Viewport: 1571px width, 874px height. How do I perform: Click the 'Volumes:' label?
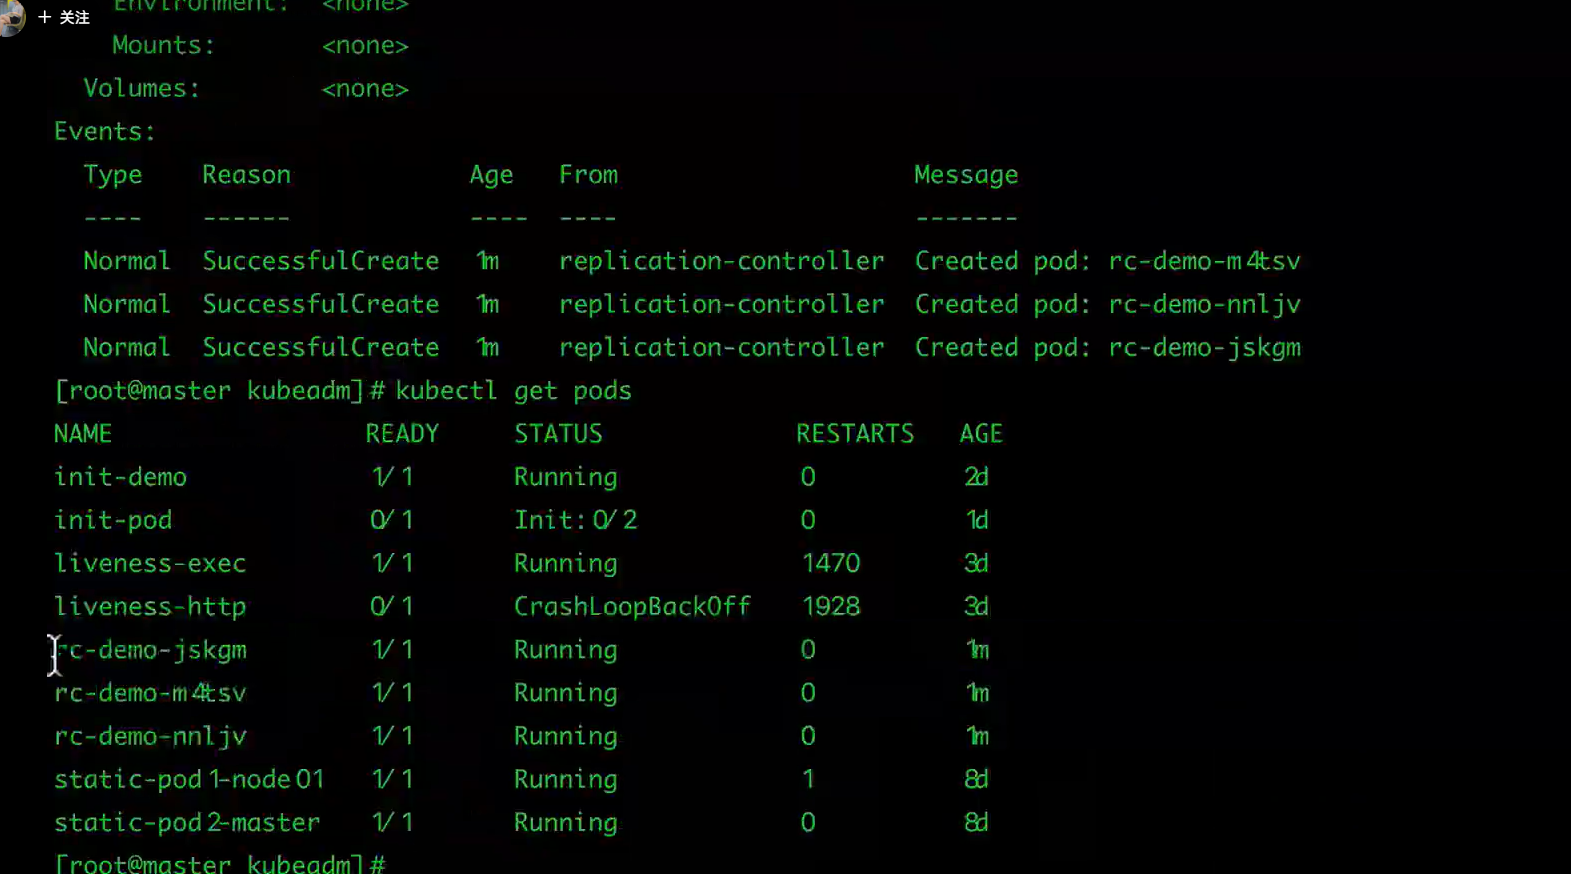pyautogui.click(x=142, y=89)
